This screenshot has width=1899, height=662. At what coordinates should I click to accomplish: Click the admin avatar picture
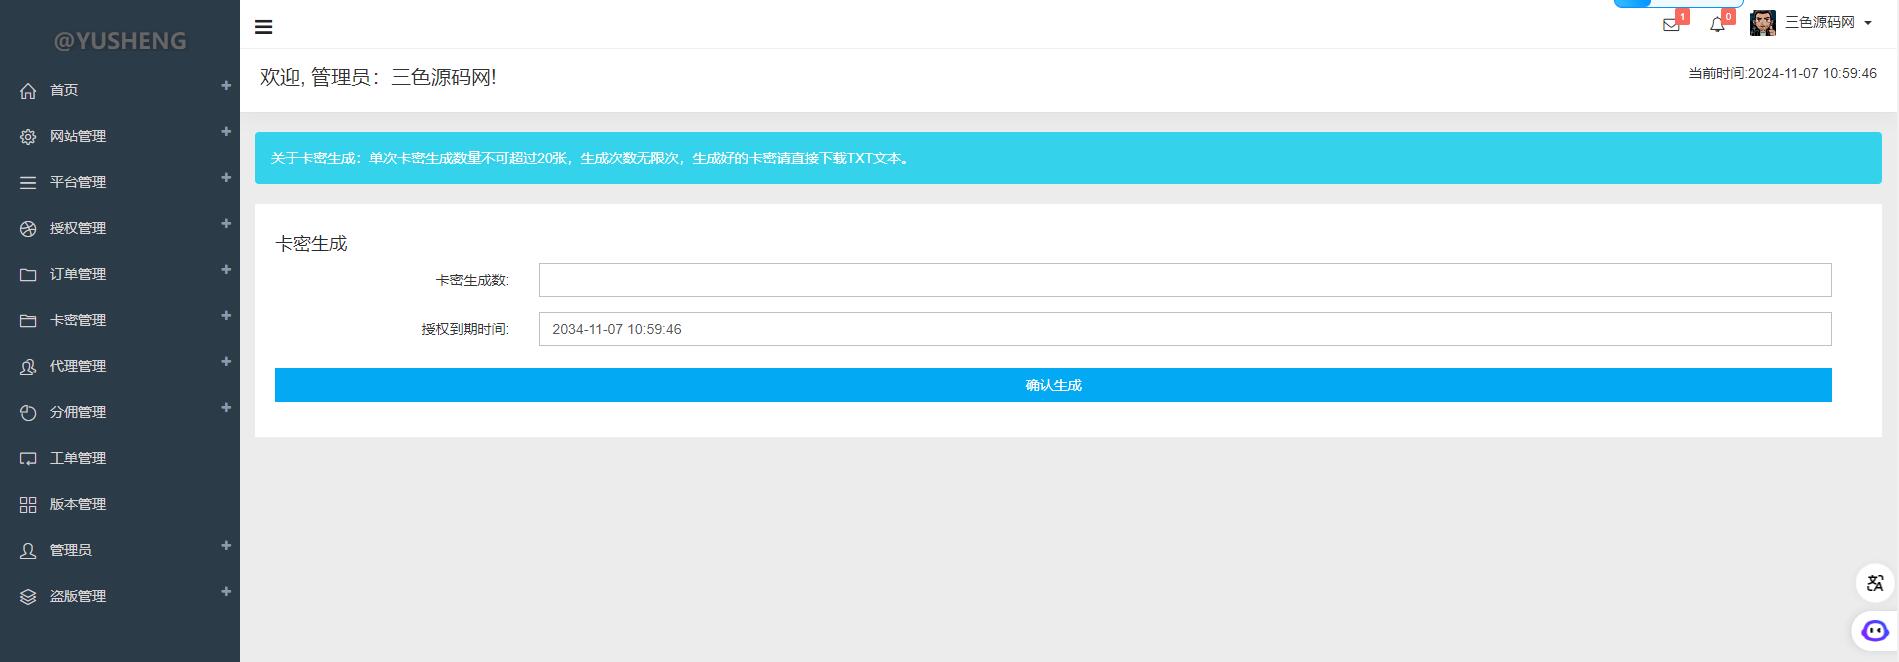(x=1762, y=23)
